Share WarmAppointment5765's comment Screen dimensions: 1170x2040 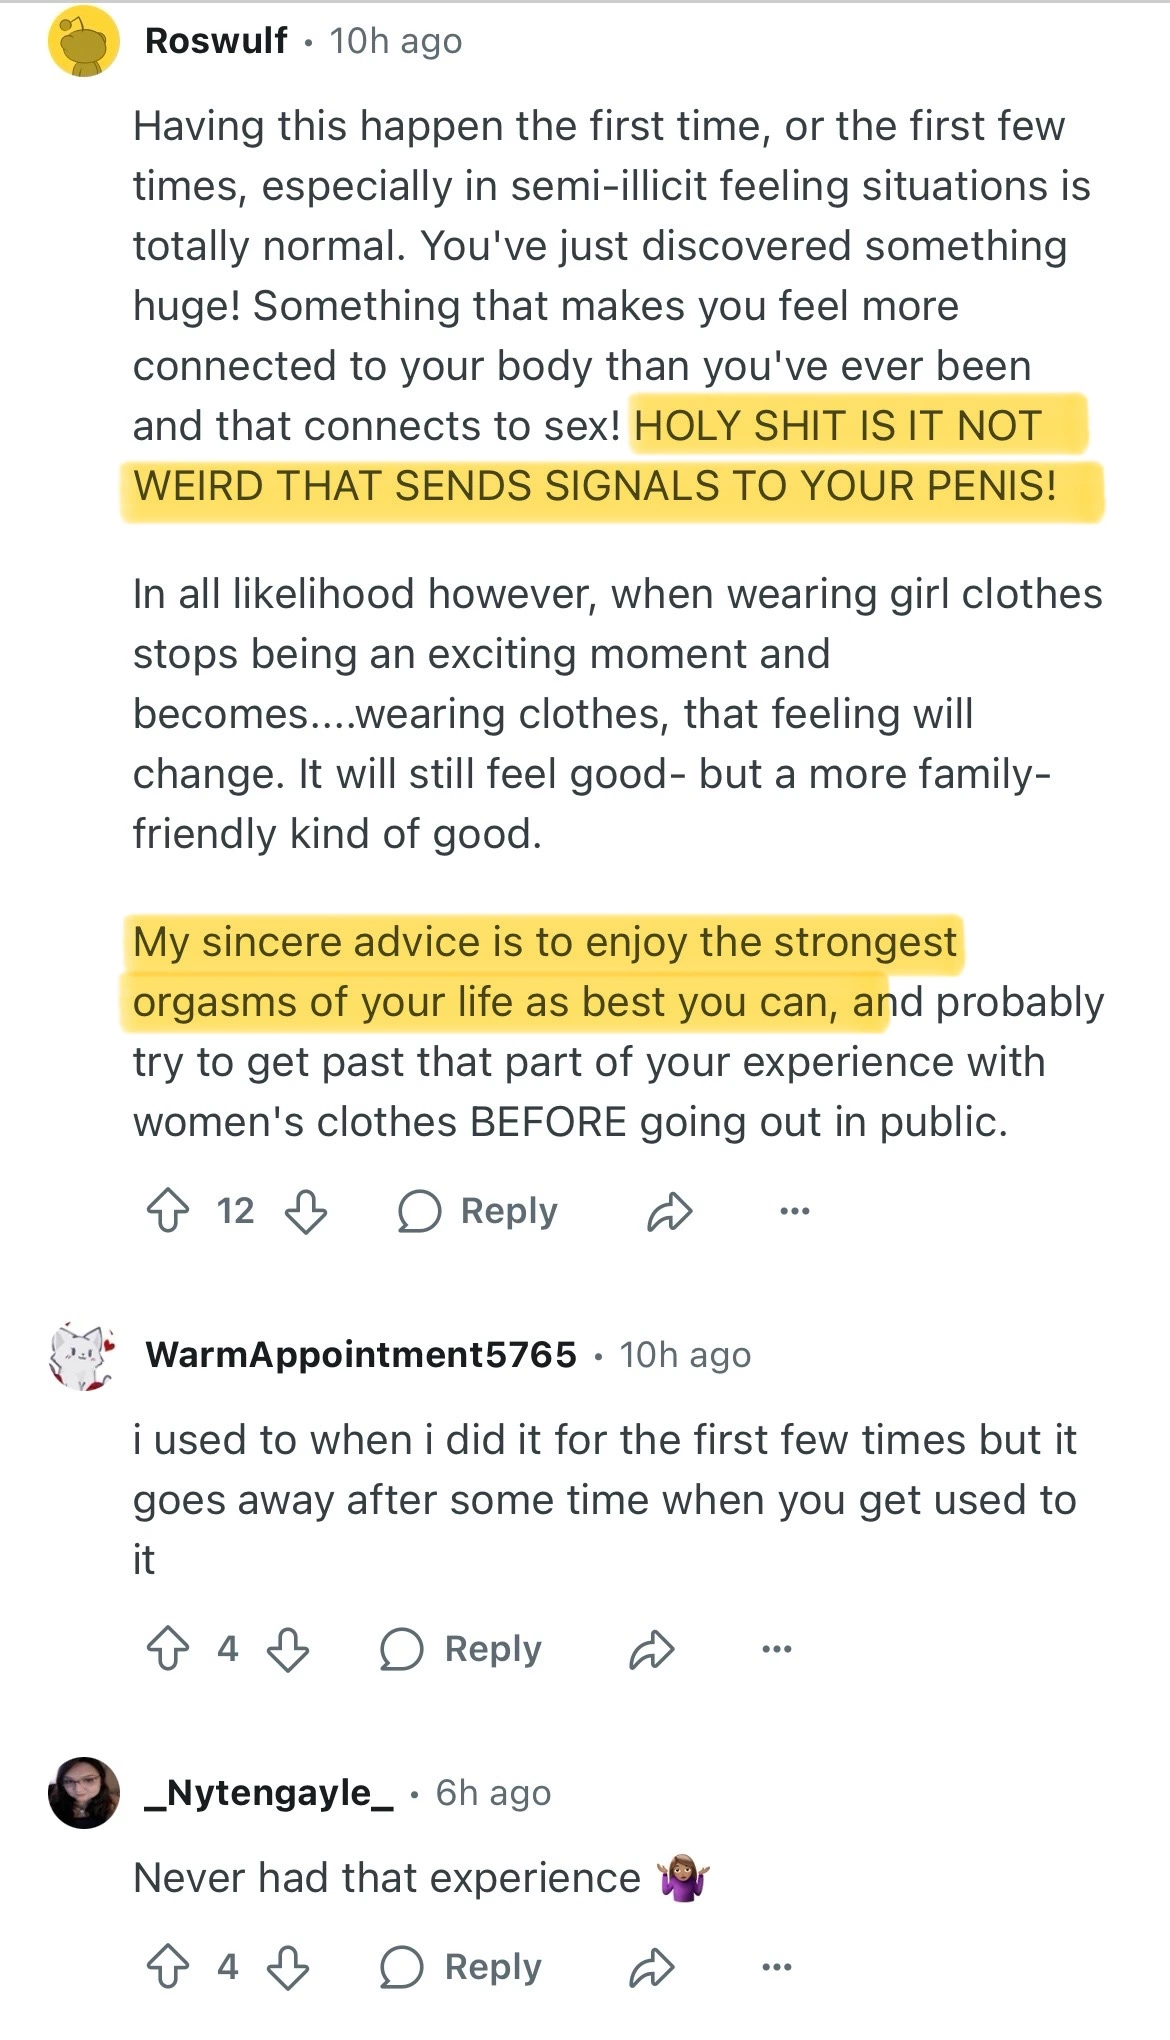coord(652,1649)
